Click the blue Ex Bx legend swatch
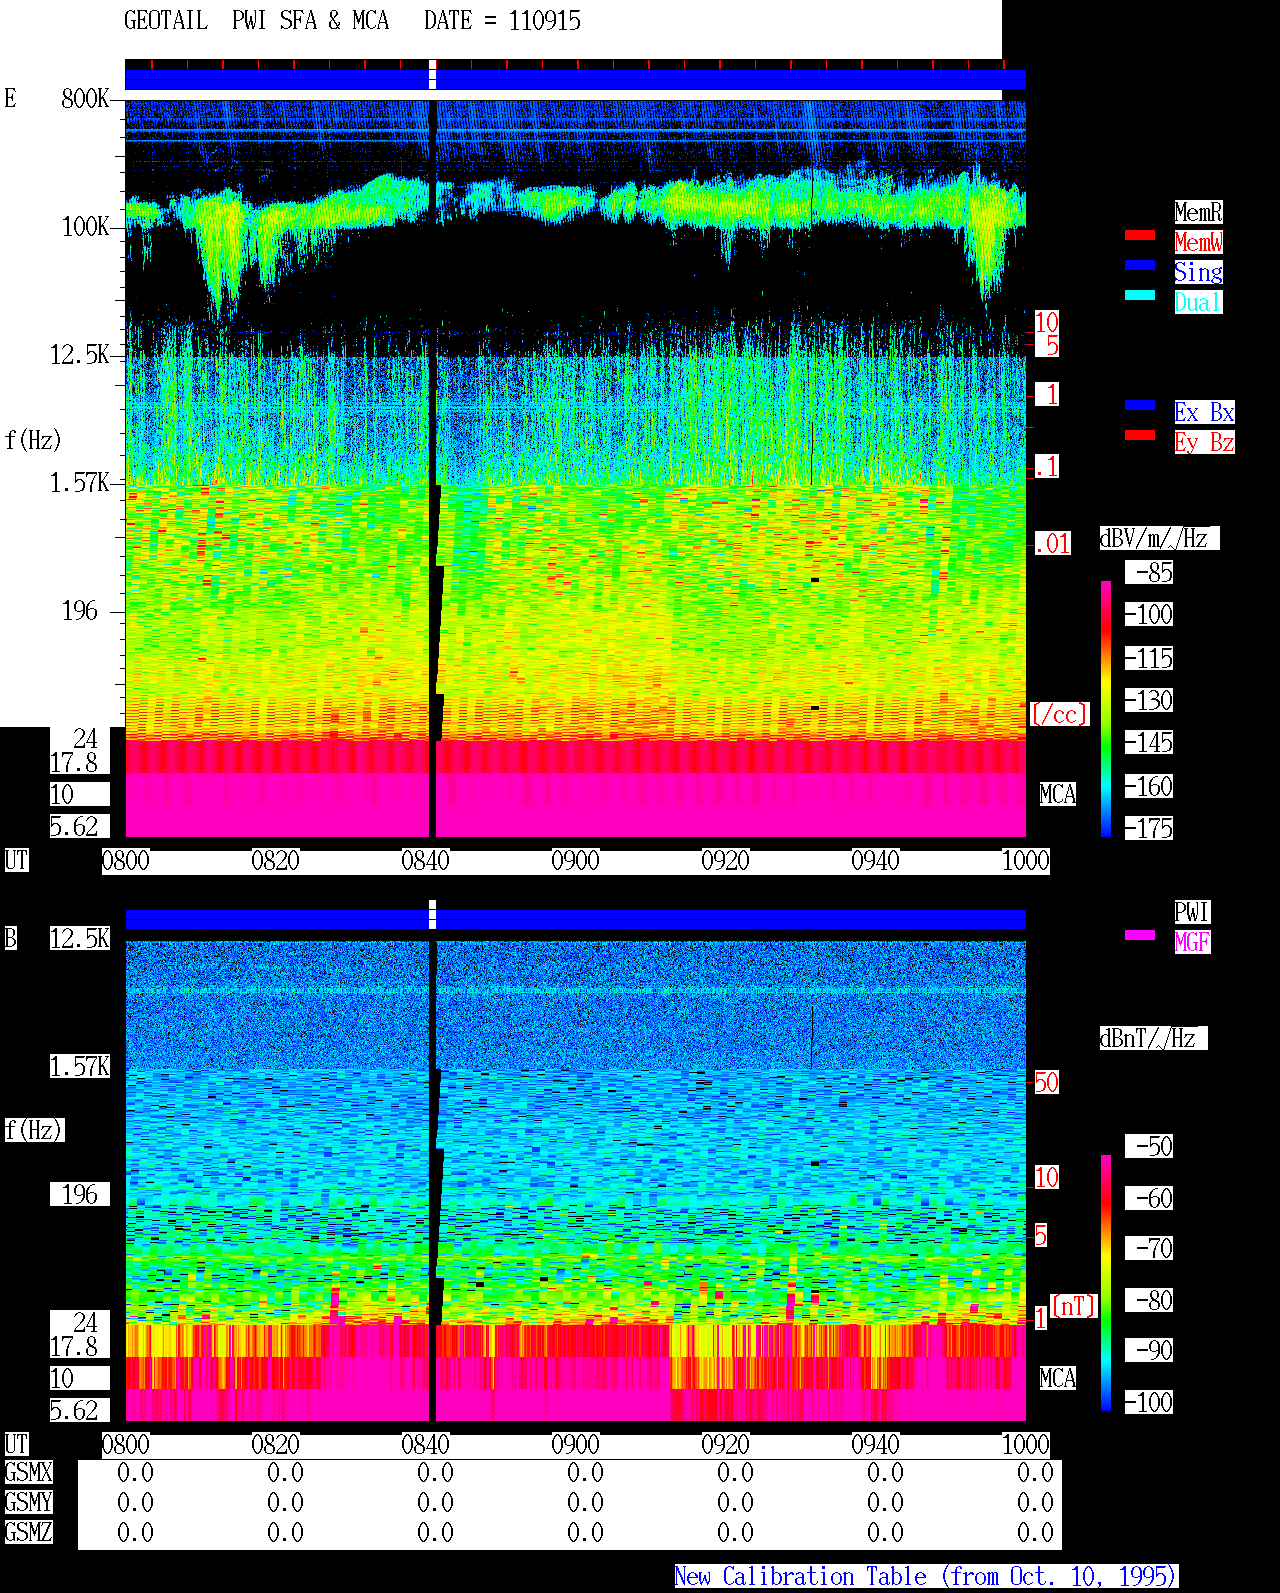The height and width of the screenshot is (1593, 1280). click(x=1140, y=406)
